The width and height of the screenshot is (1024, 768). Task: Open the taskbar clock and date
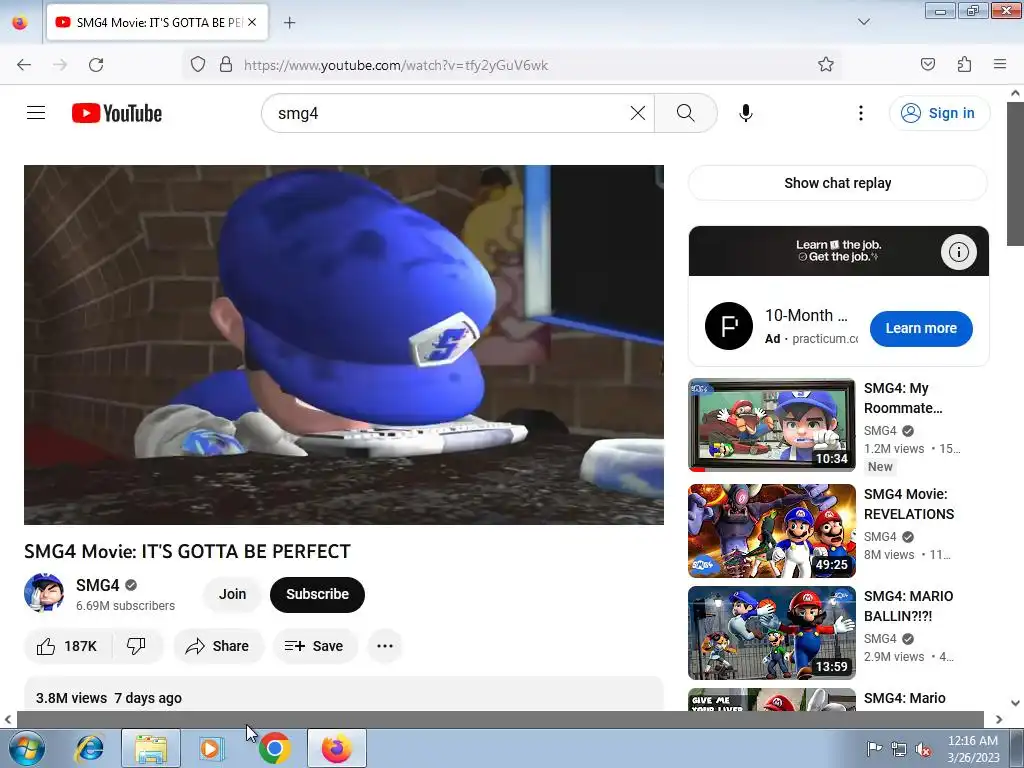point(973,749)
